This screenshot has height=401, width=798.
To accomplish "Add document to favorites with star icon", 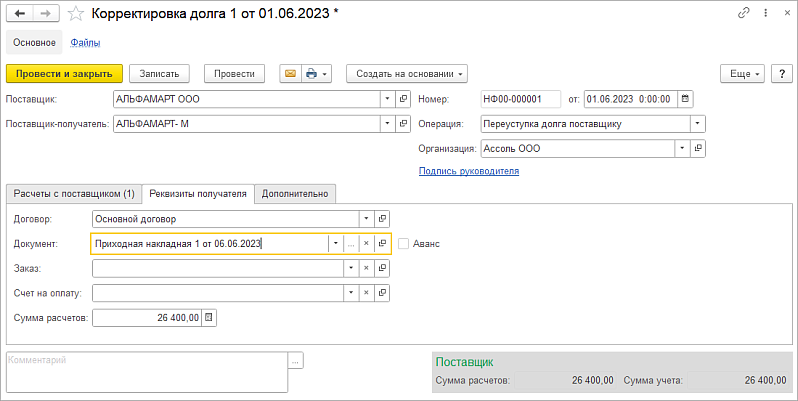I will tap(75, 15).
